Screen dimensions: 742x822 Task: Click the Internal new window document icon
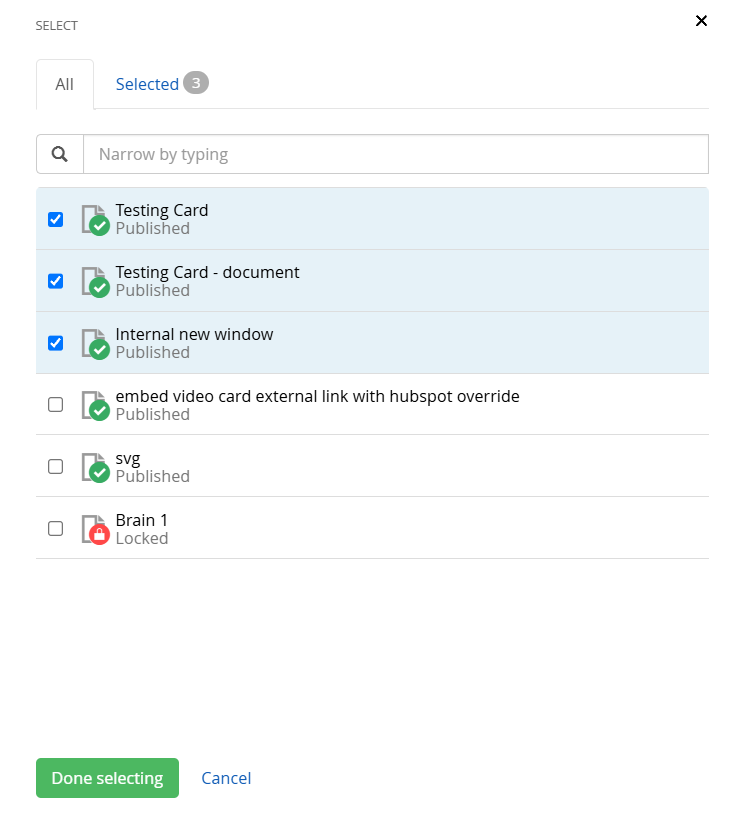tap(94, 343)
